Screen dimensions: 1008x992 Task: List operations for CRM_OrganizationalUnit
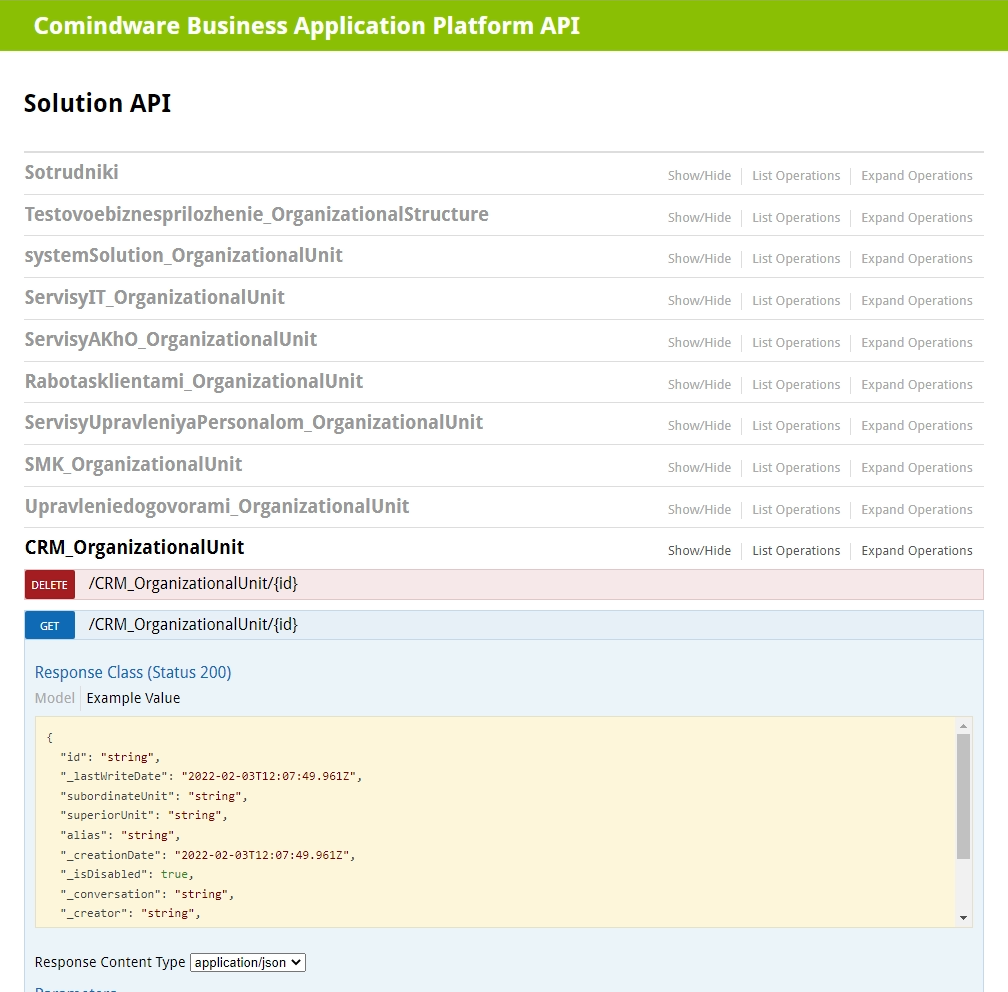pyautogui.click(x=796, y=550)
